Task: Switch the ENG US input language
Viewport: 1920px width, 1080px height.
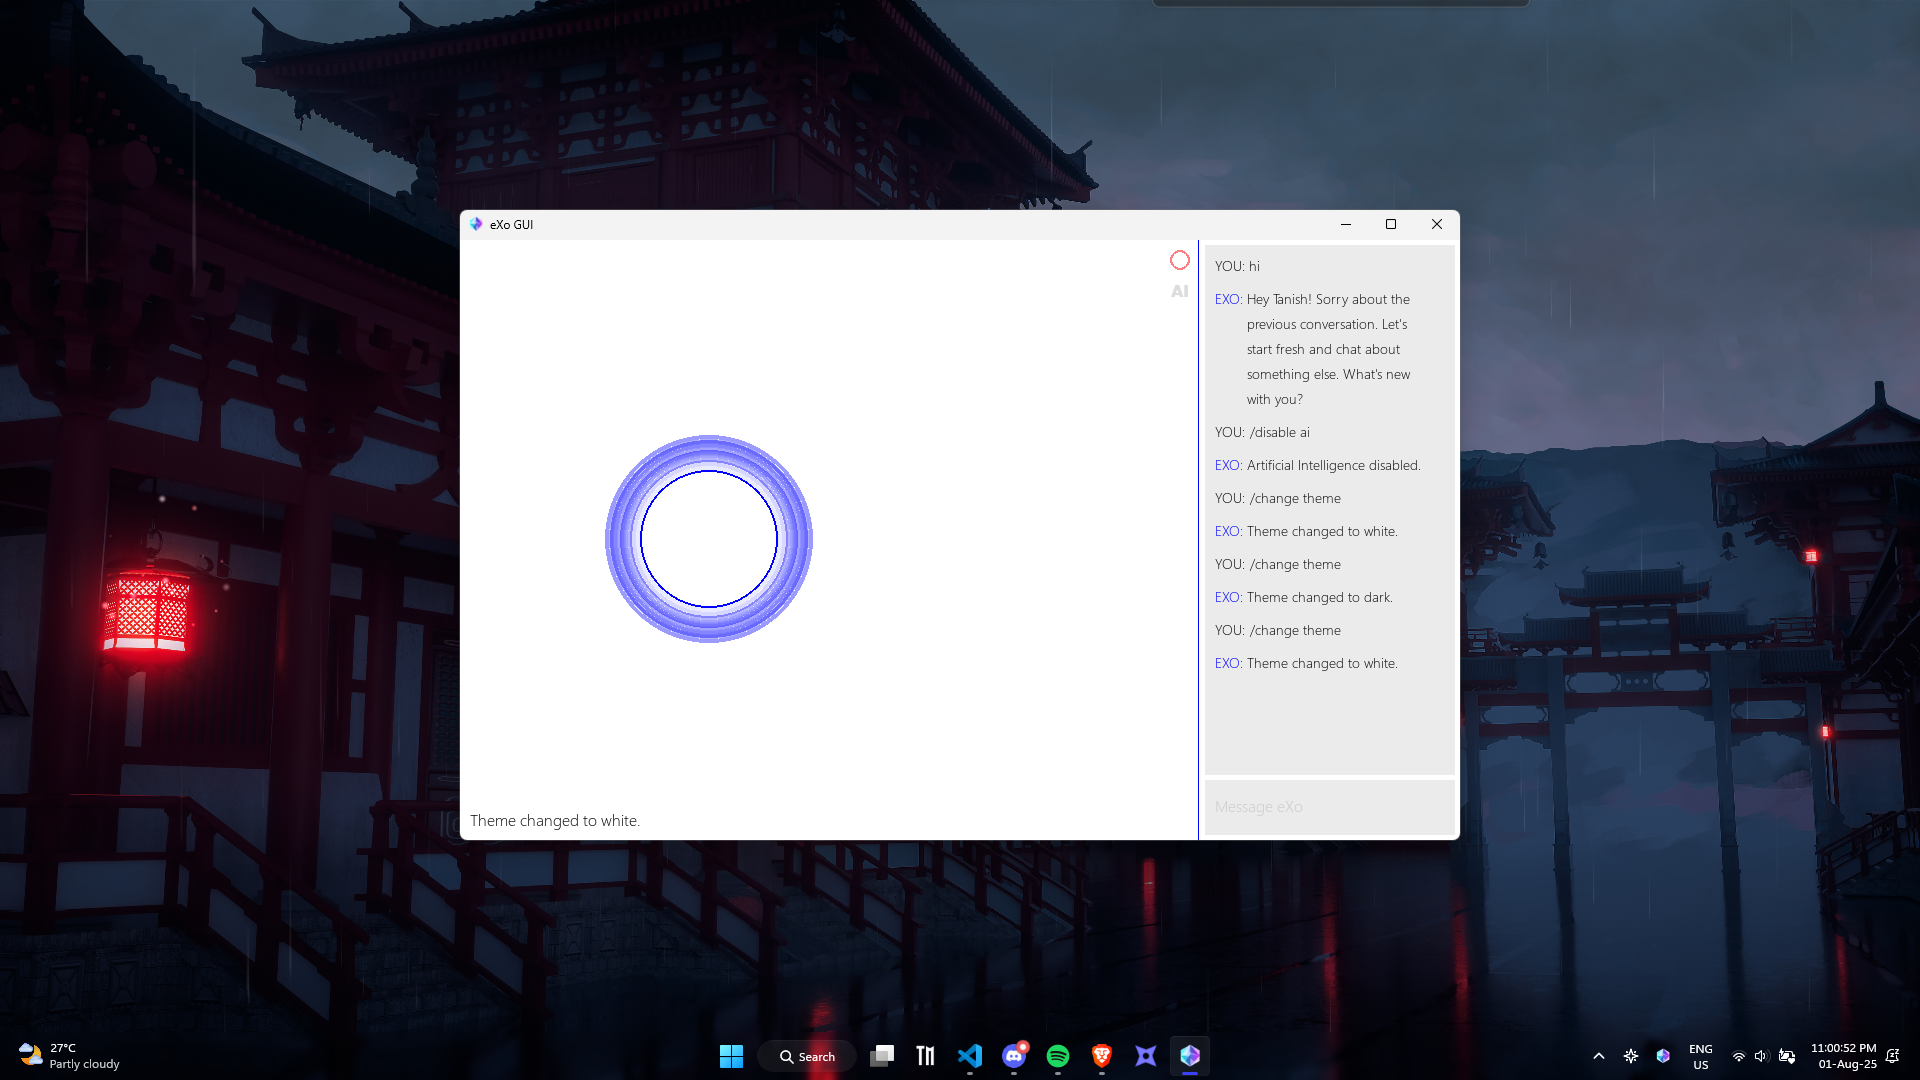Action: click(x=1701, y=1056)
